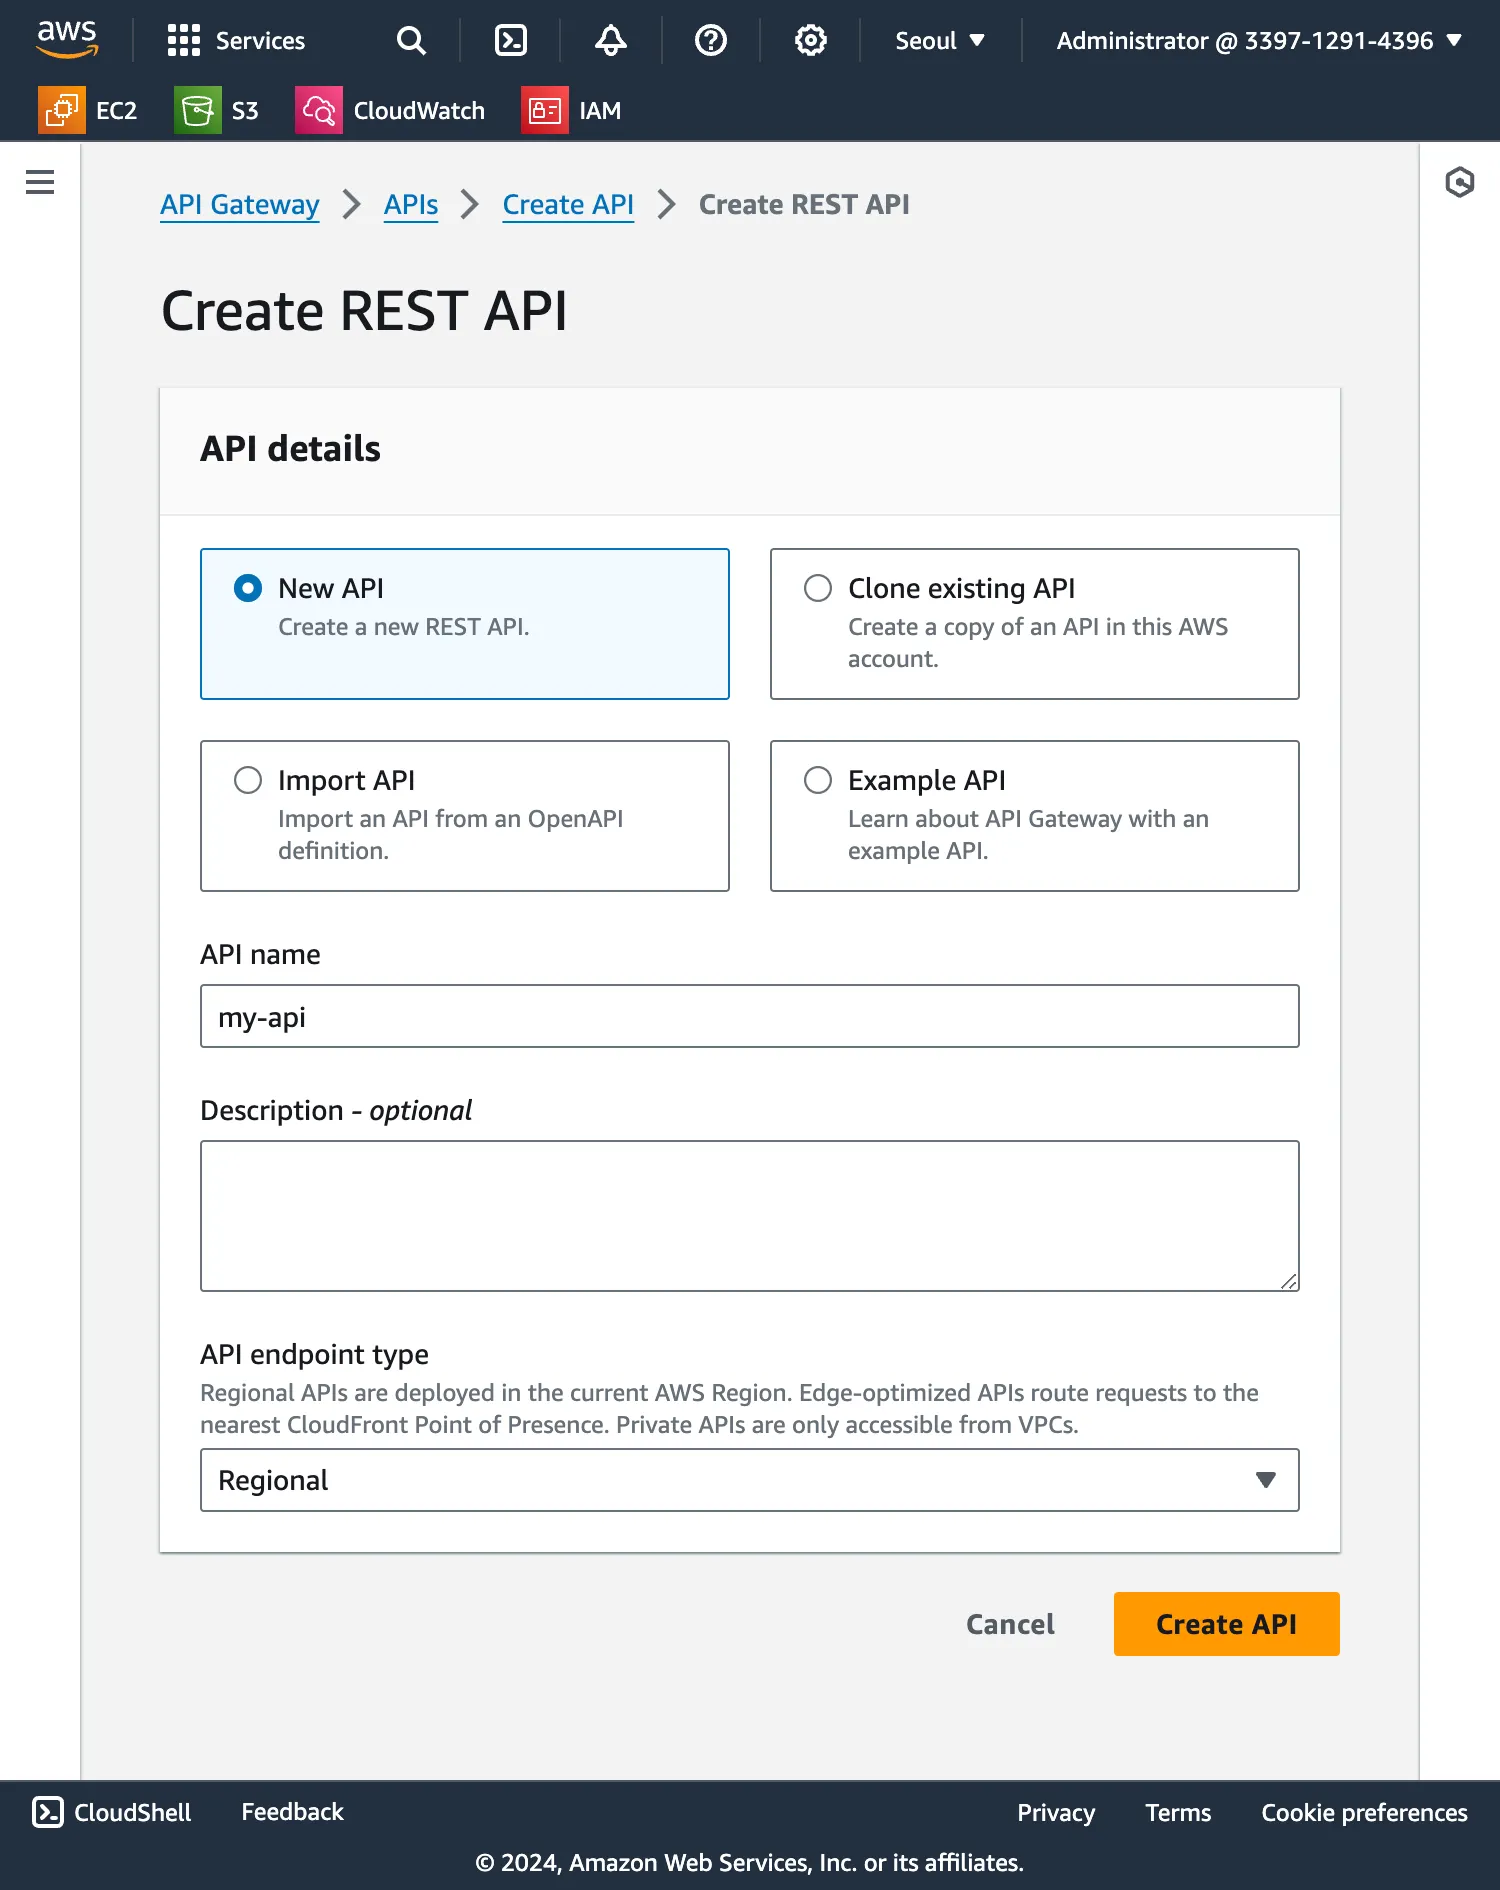
Task: Expand the Administrator account menu
Action: pos(1258,40)
